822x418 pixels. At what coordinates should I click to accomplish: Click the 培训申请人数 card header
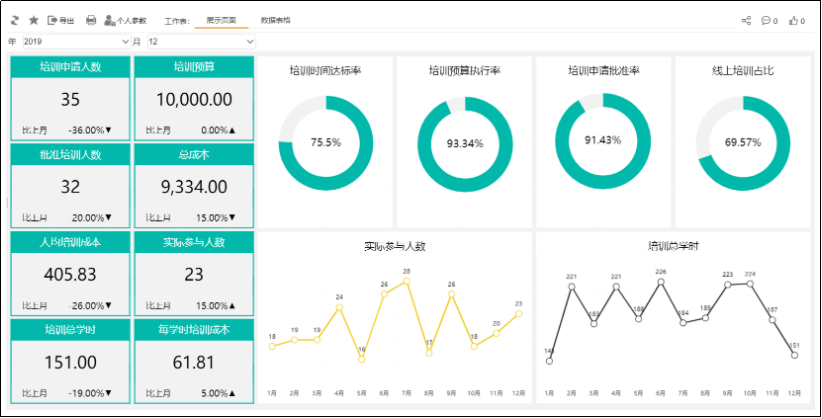[x=70, y=67]
